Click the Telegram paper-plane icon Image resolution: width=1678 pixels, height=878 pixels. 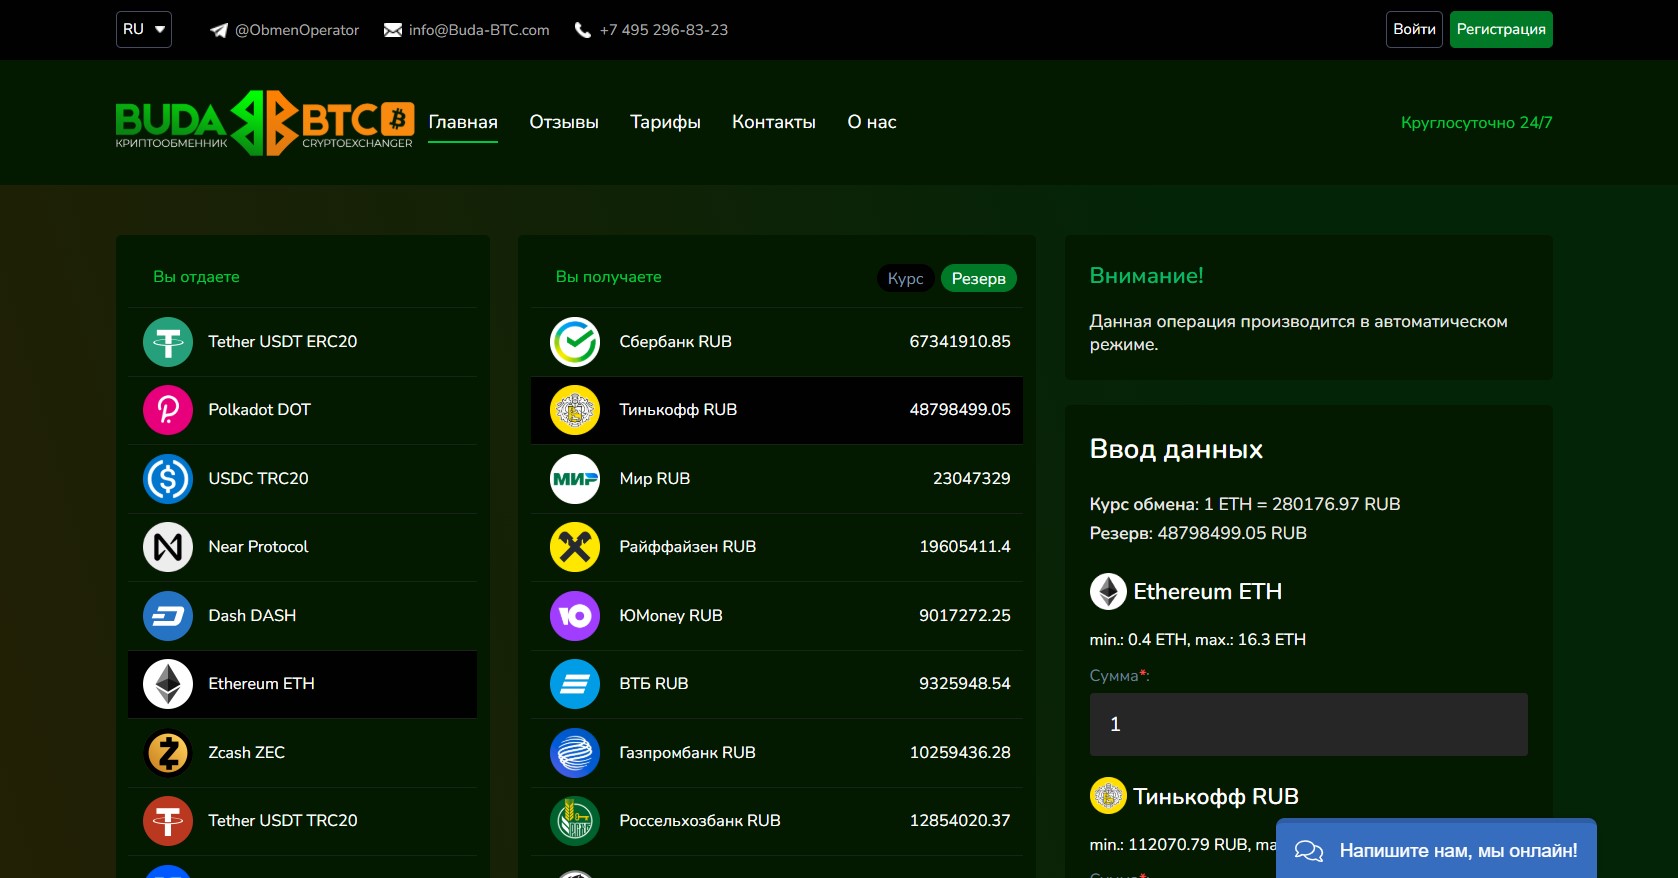tap(218, 30)
